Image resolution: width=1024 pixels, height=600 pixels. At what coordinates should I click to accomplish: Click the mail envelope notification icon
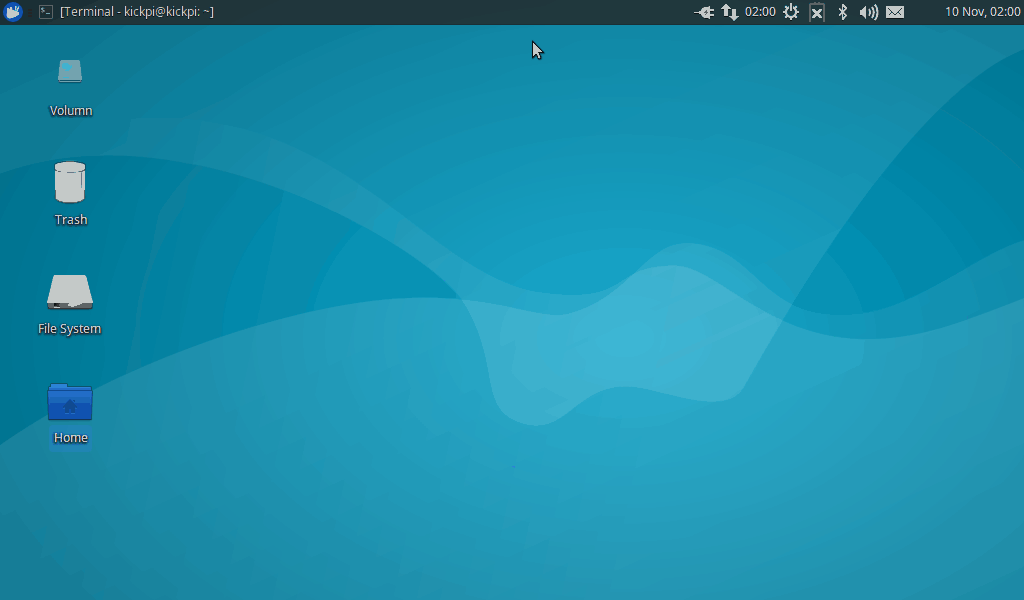pos(895,12)
